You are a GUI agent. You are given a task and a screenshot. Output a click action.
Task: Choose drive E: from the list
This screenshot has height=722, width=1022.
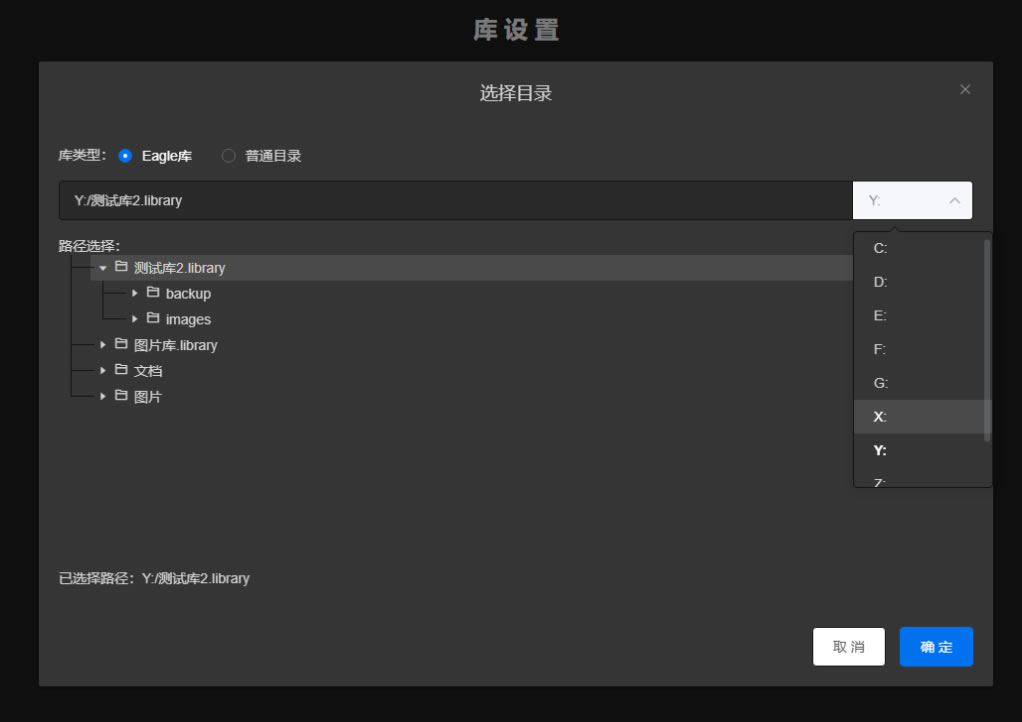(919, 316)
